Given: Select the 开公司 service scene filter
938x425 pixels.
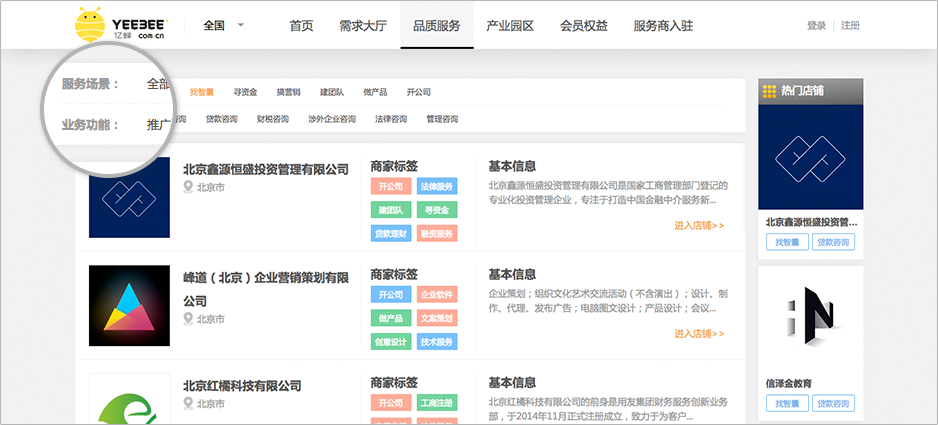Looking at the screenshot, I should click(419, 92).
